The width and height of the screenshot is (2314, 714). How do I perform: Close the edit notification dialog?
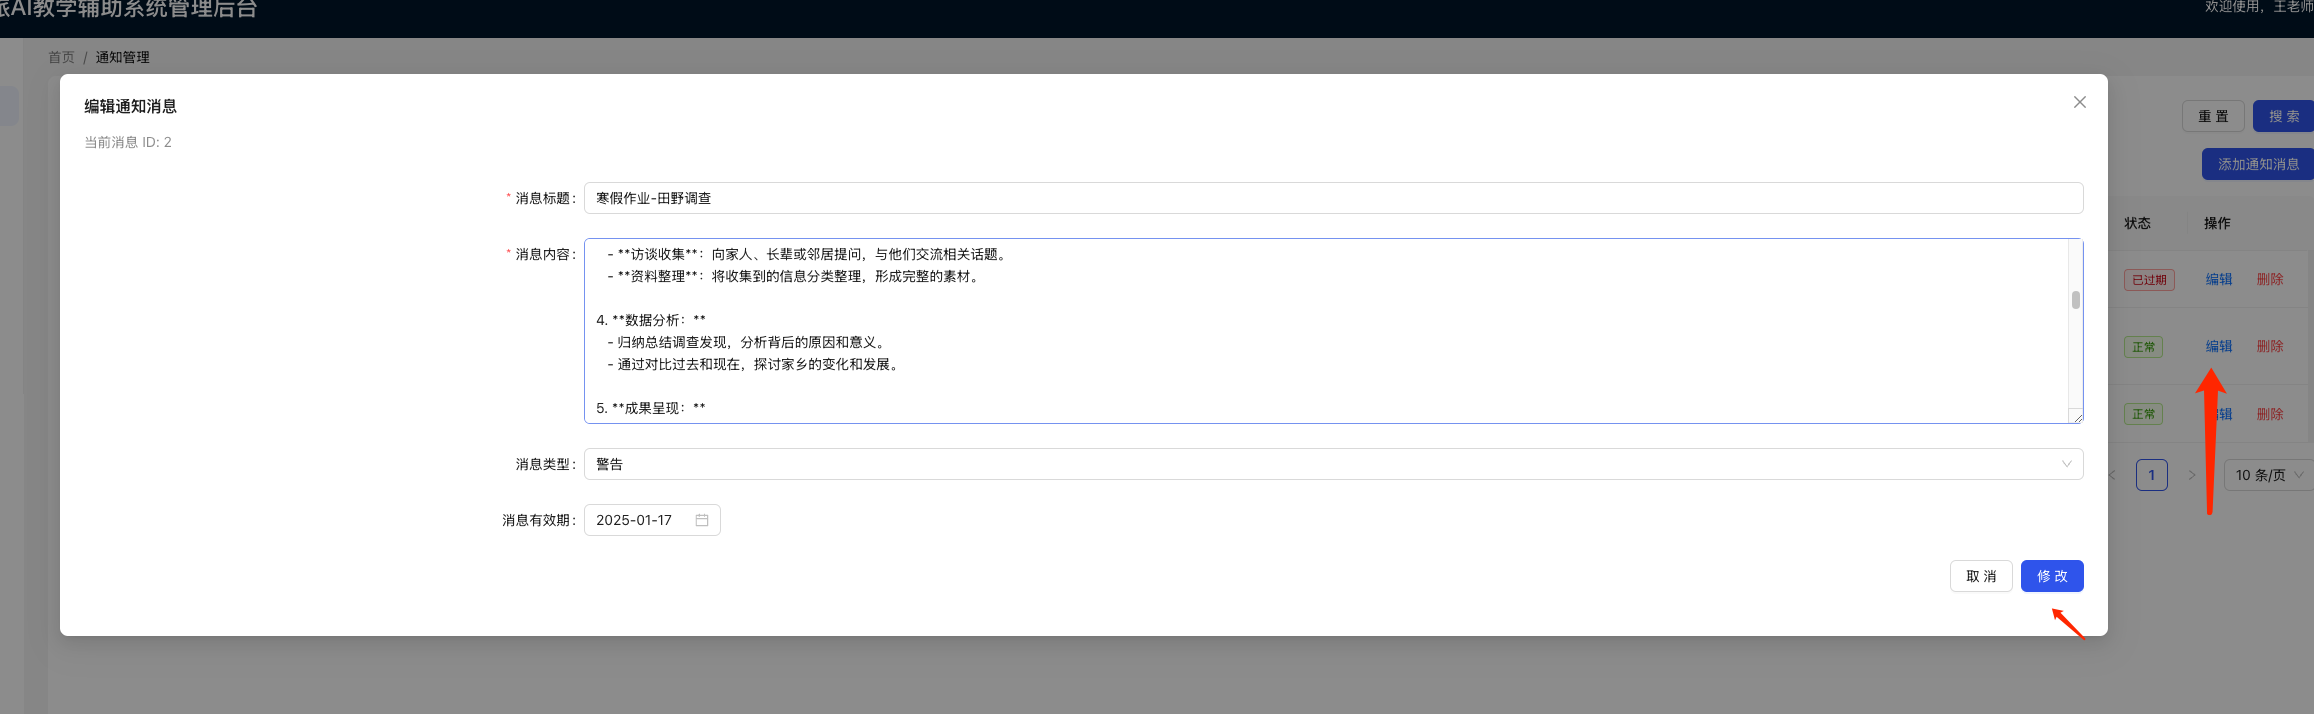pyautogui.click(x=2079, y=102)
